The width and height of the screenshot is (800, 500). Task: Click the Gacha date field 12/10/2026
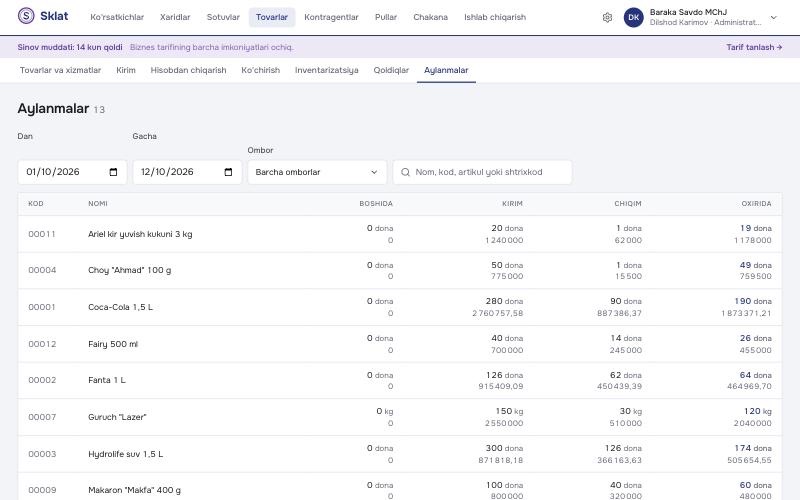pos(187,172)
